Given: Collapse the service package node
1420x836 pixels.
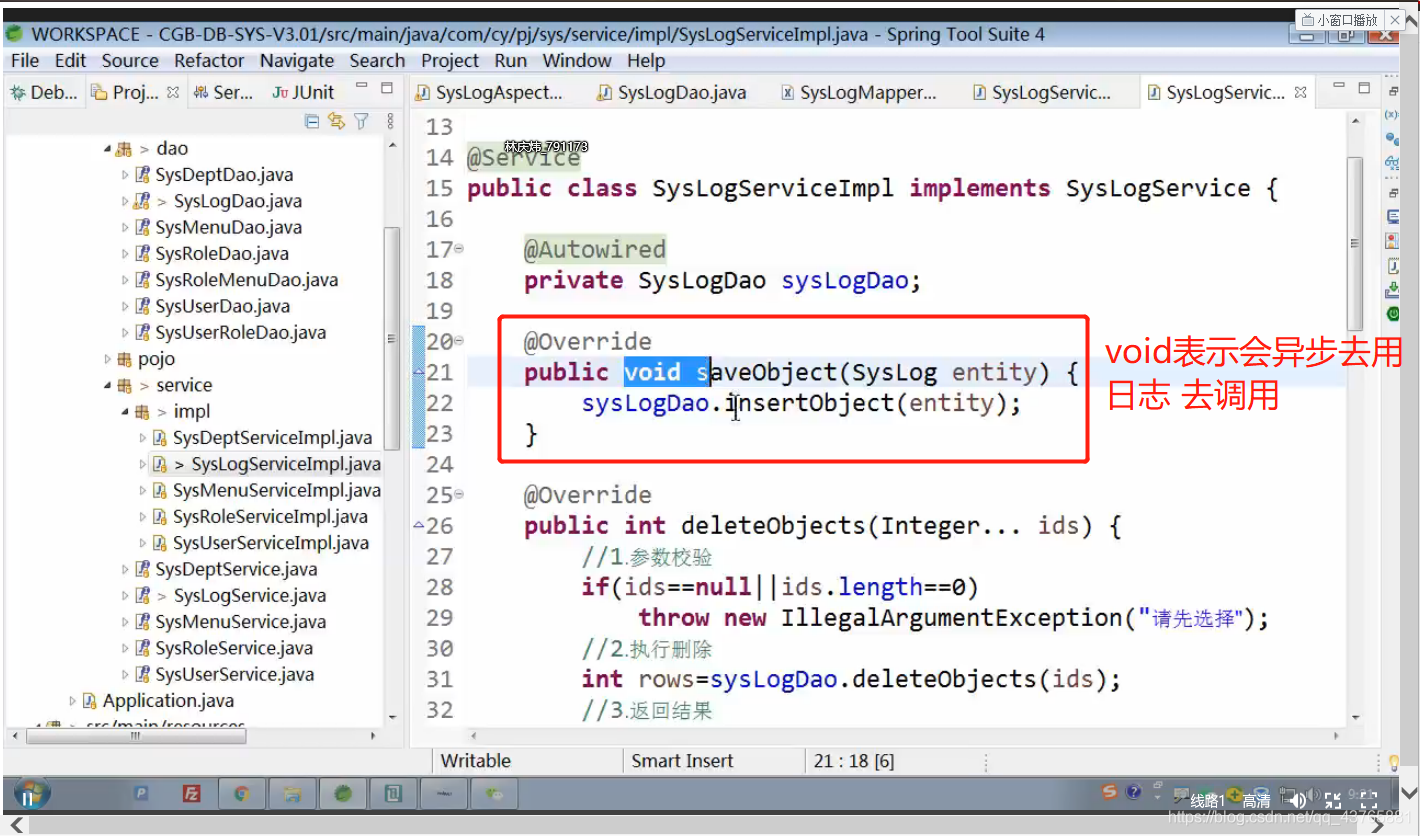Looking at the screenshot, I should [107, 385].
